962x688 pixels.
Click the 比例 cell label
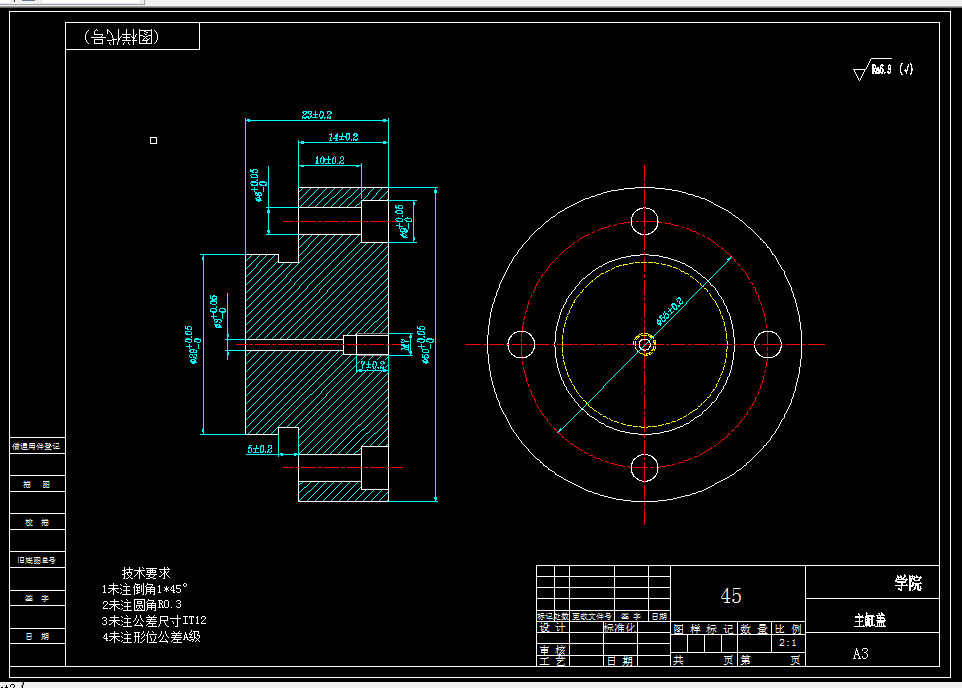(788, 629)
